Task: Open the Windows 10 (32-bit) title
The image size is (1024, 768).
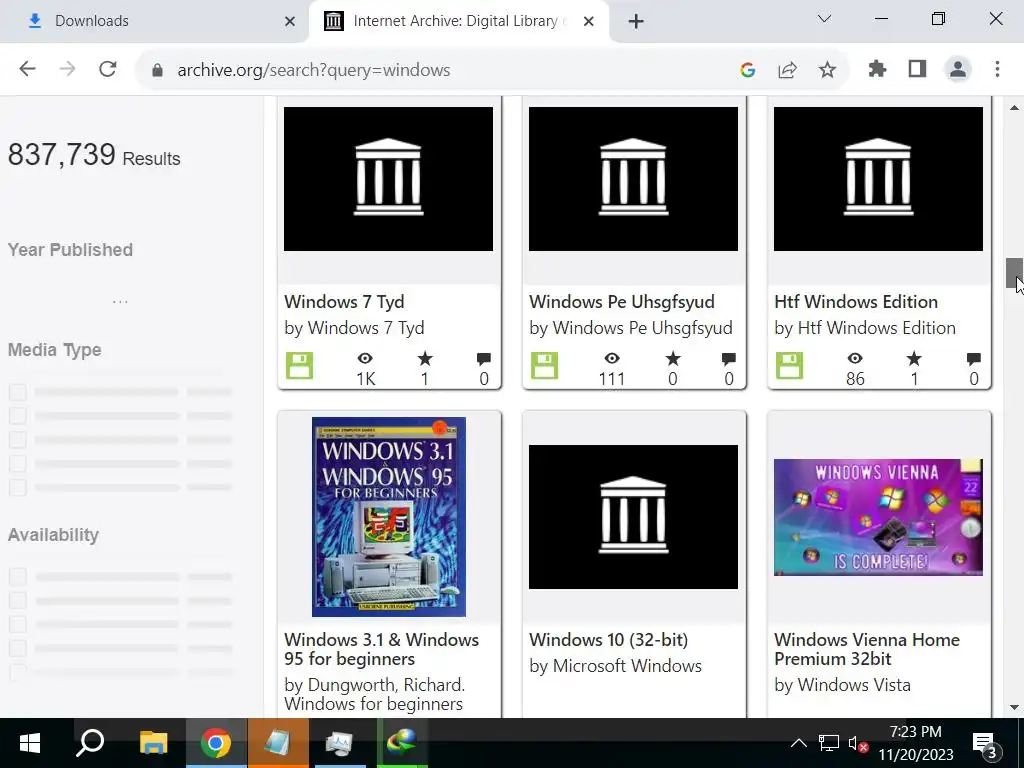Action: 609,639
